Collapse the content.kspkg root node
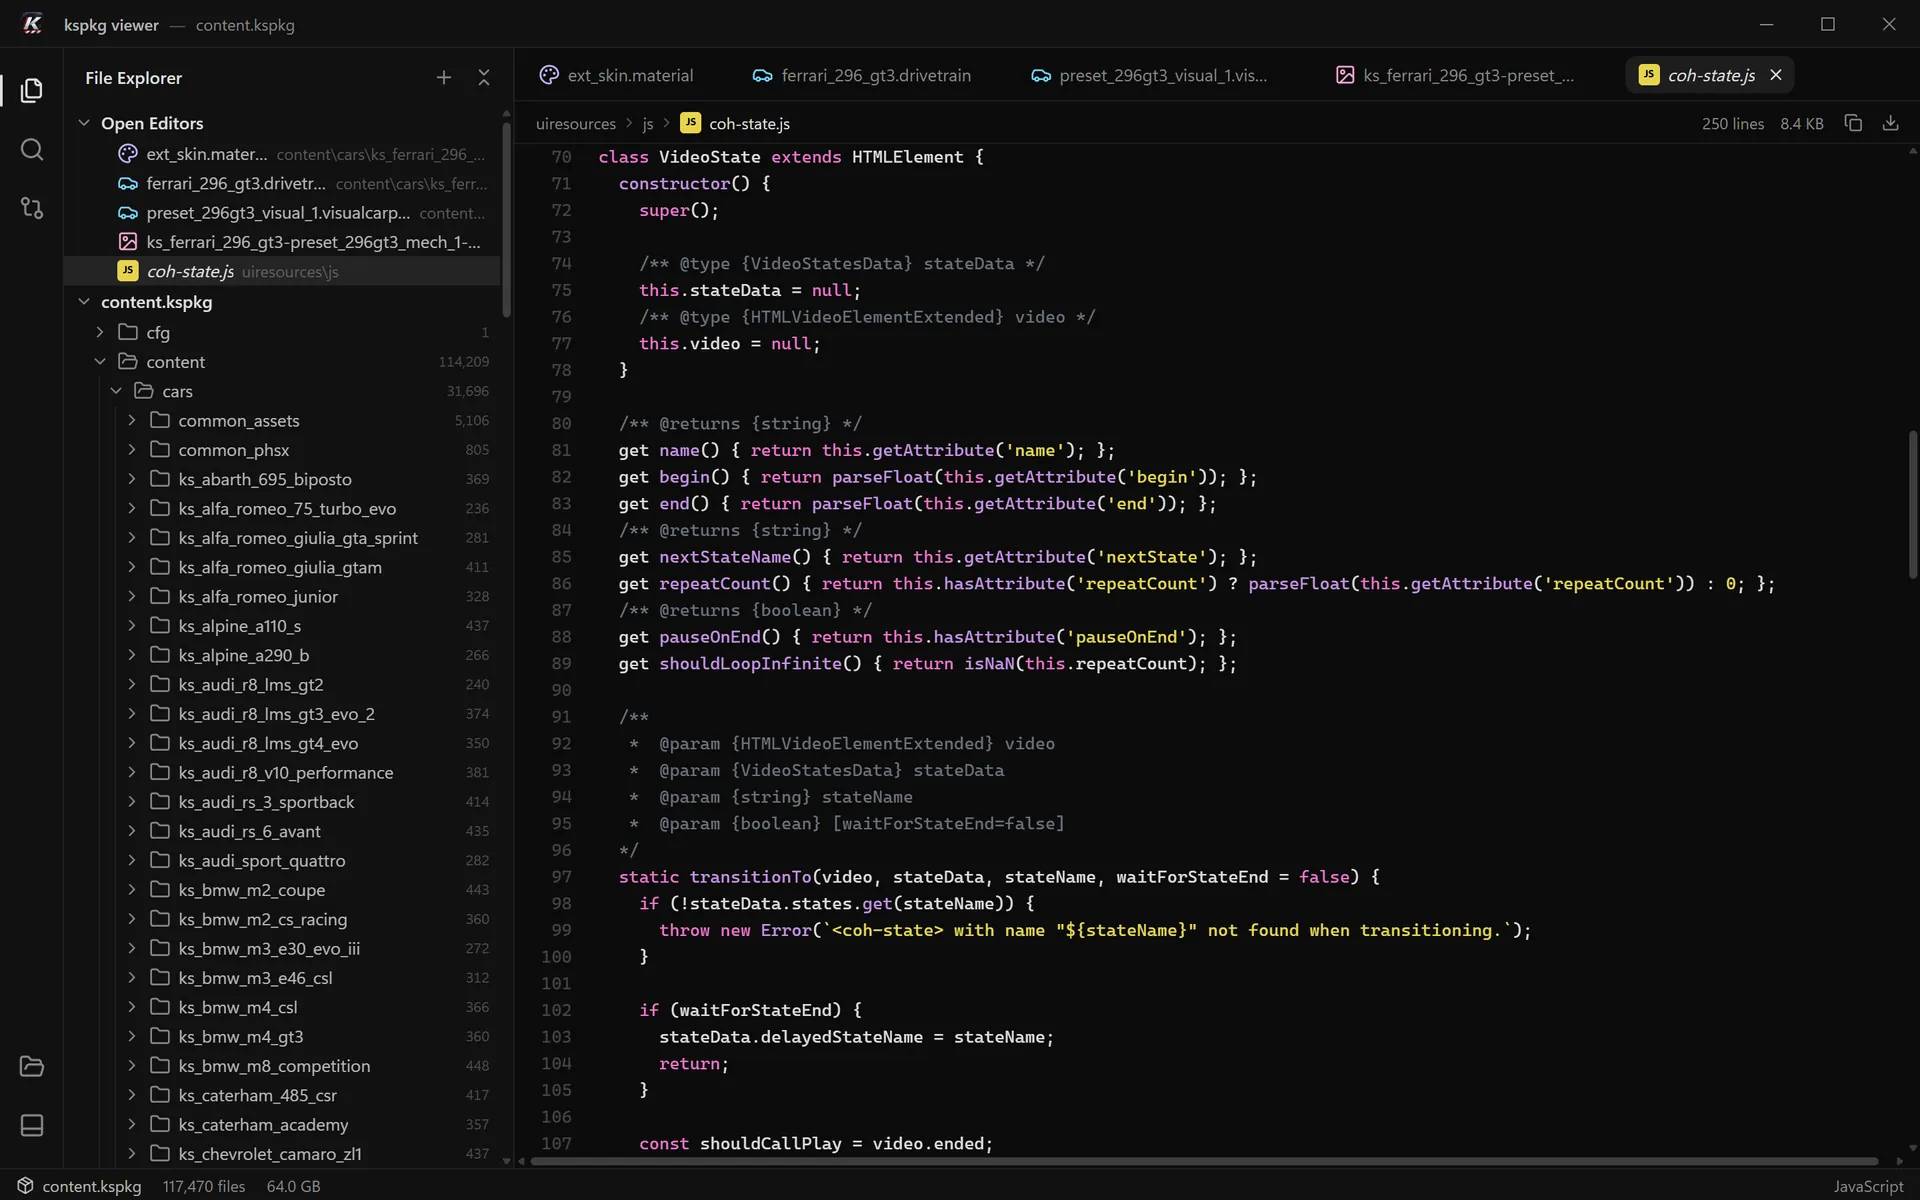The height and width of the screenshot is (1200, 1920). coord(84,302)
